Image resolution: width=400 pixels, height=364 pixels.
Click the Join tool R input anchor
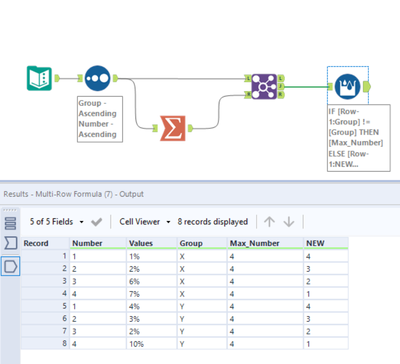[x=247, y=95]
